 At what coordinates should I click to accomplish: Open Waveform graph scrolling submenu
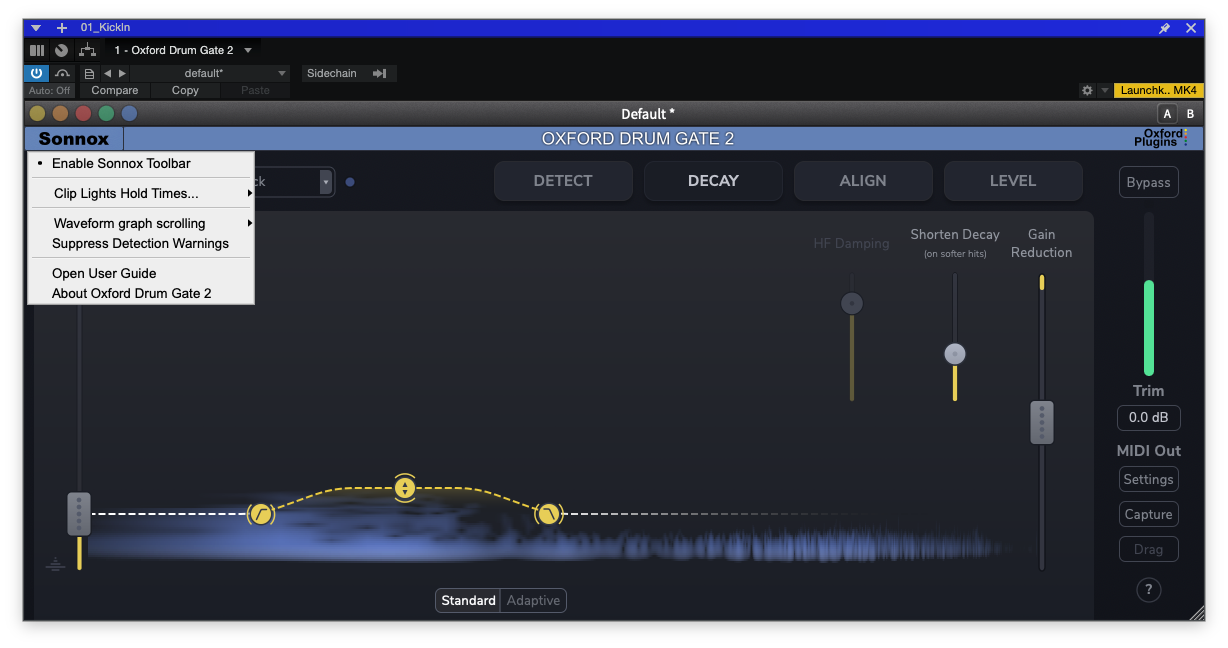(140, 223)
